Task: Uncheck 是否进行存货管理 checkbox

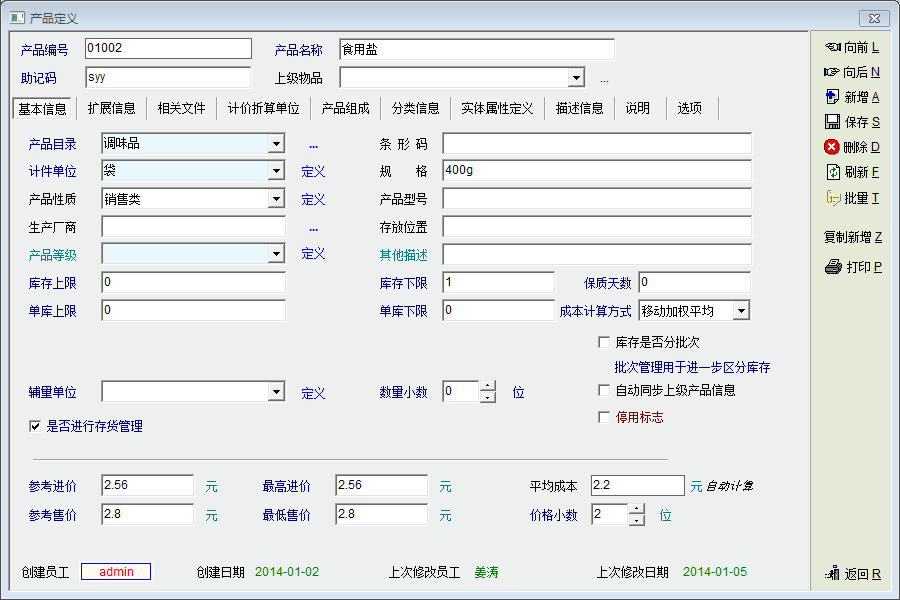Action: click(36, 426)
